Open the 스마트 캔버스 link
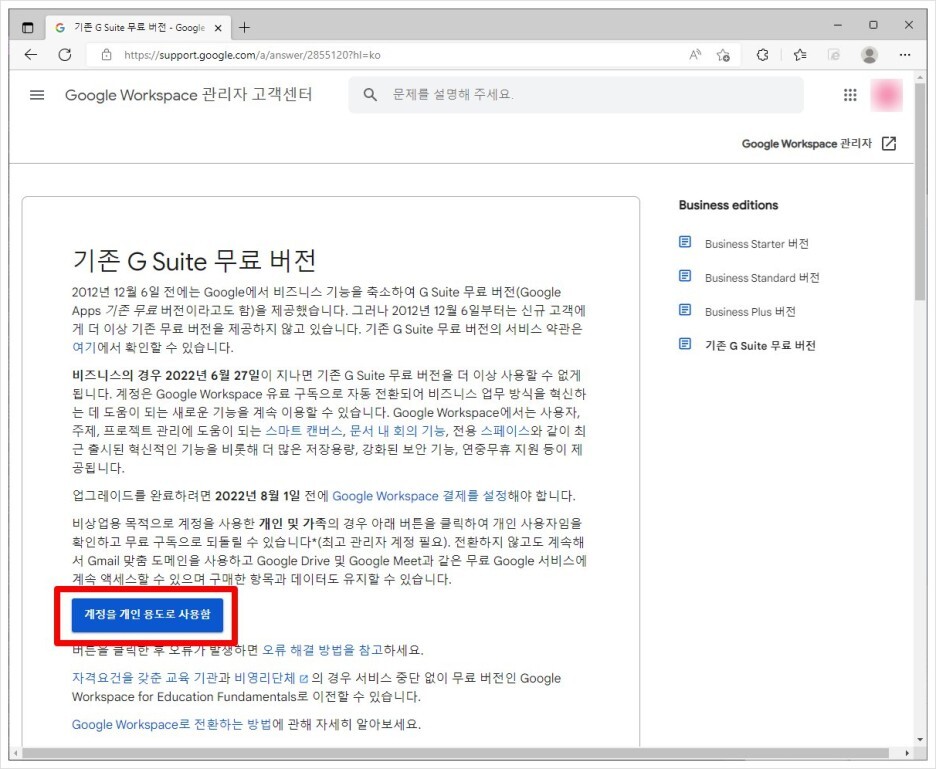This screenshot has width=936, height=769. pyautogui.click(x=304, y=431)
